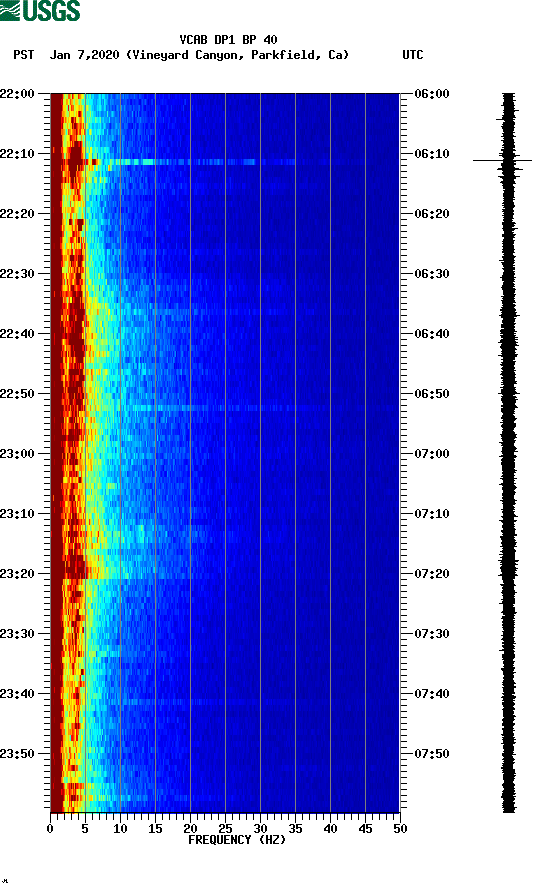Click the 07:20 UTC time label
The width and height of the screenshot is (552, 892).
[x=432, y=574]
